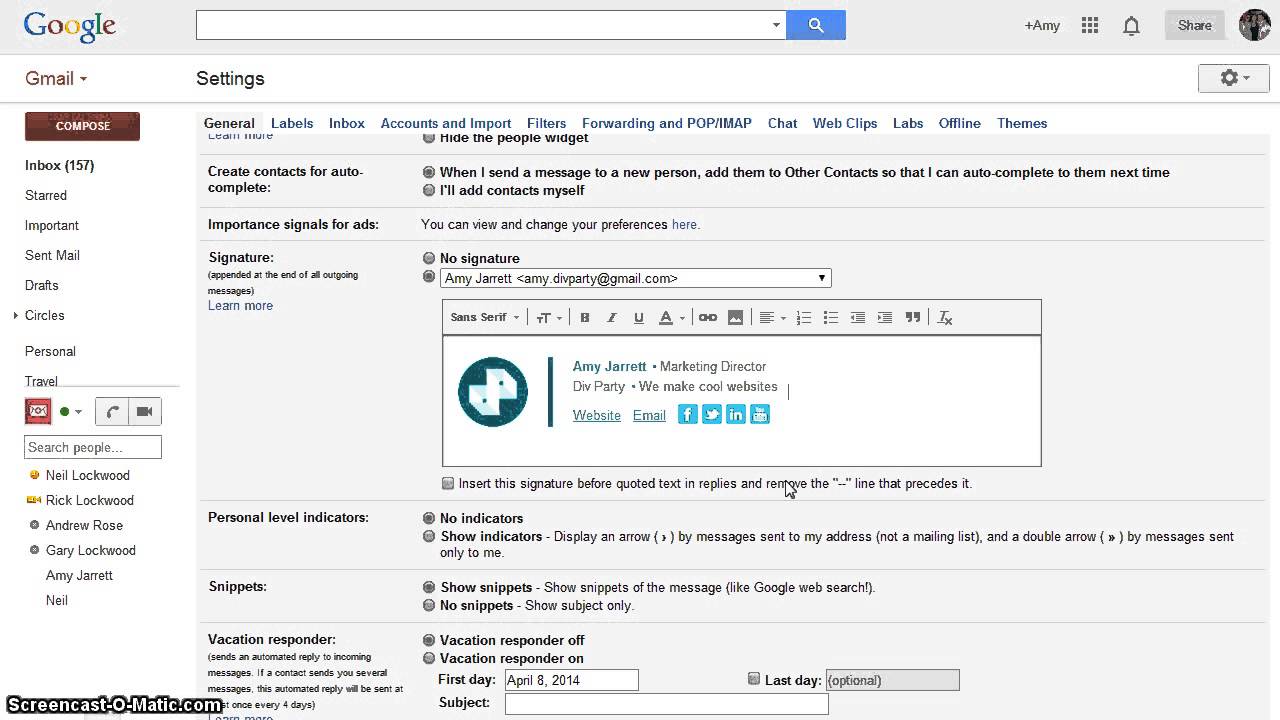Viewport: 1280px width, 720px height.
Task: Switch to the Labels tab
Action: tap(292, 123)
